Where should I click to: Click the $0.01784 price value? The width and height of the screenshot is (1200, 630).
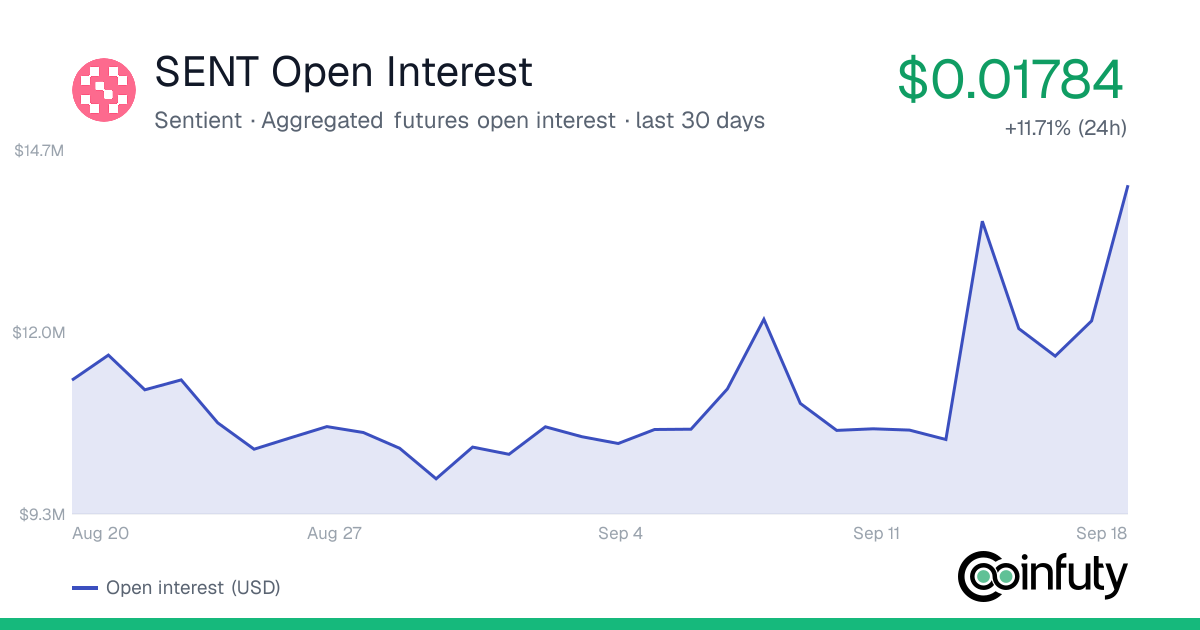1012,80
